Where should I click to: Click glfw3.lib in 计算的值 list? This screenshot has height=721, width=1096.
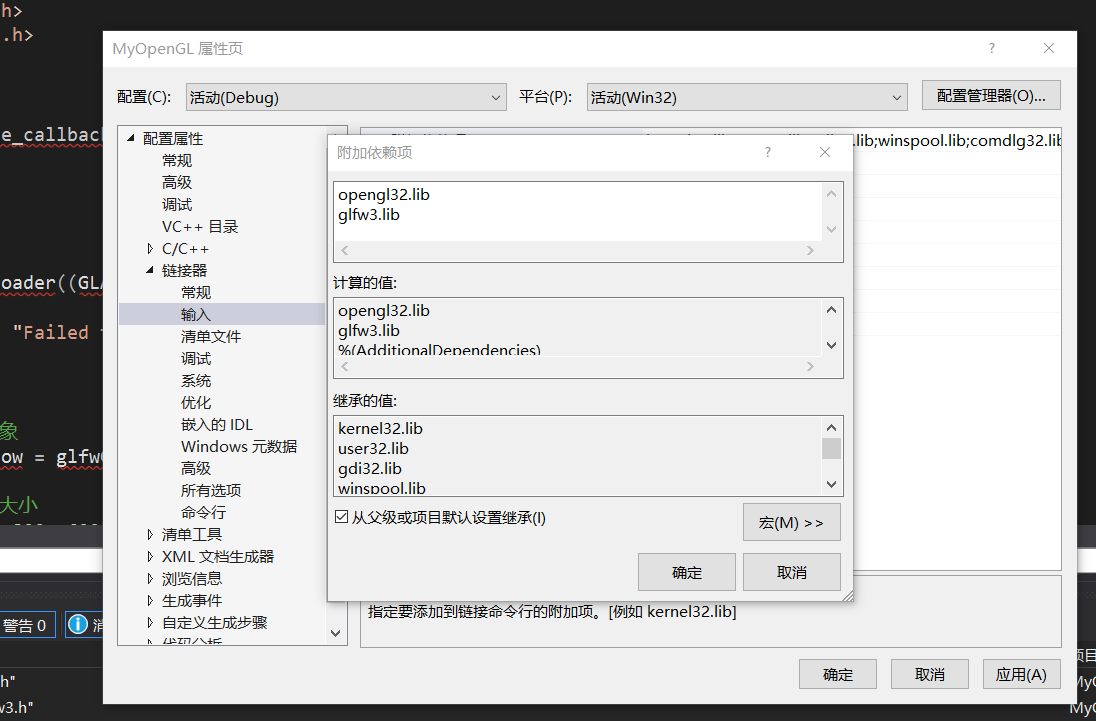[x=368, y=330]
